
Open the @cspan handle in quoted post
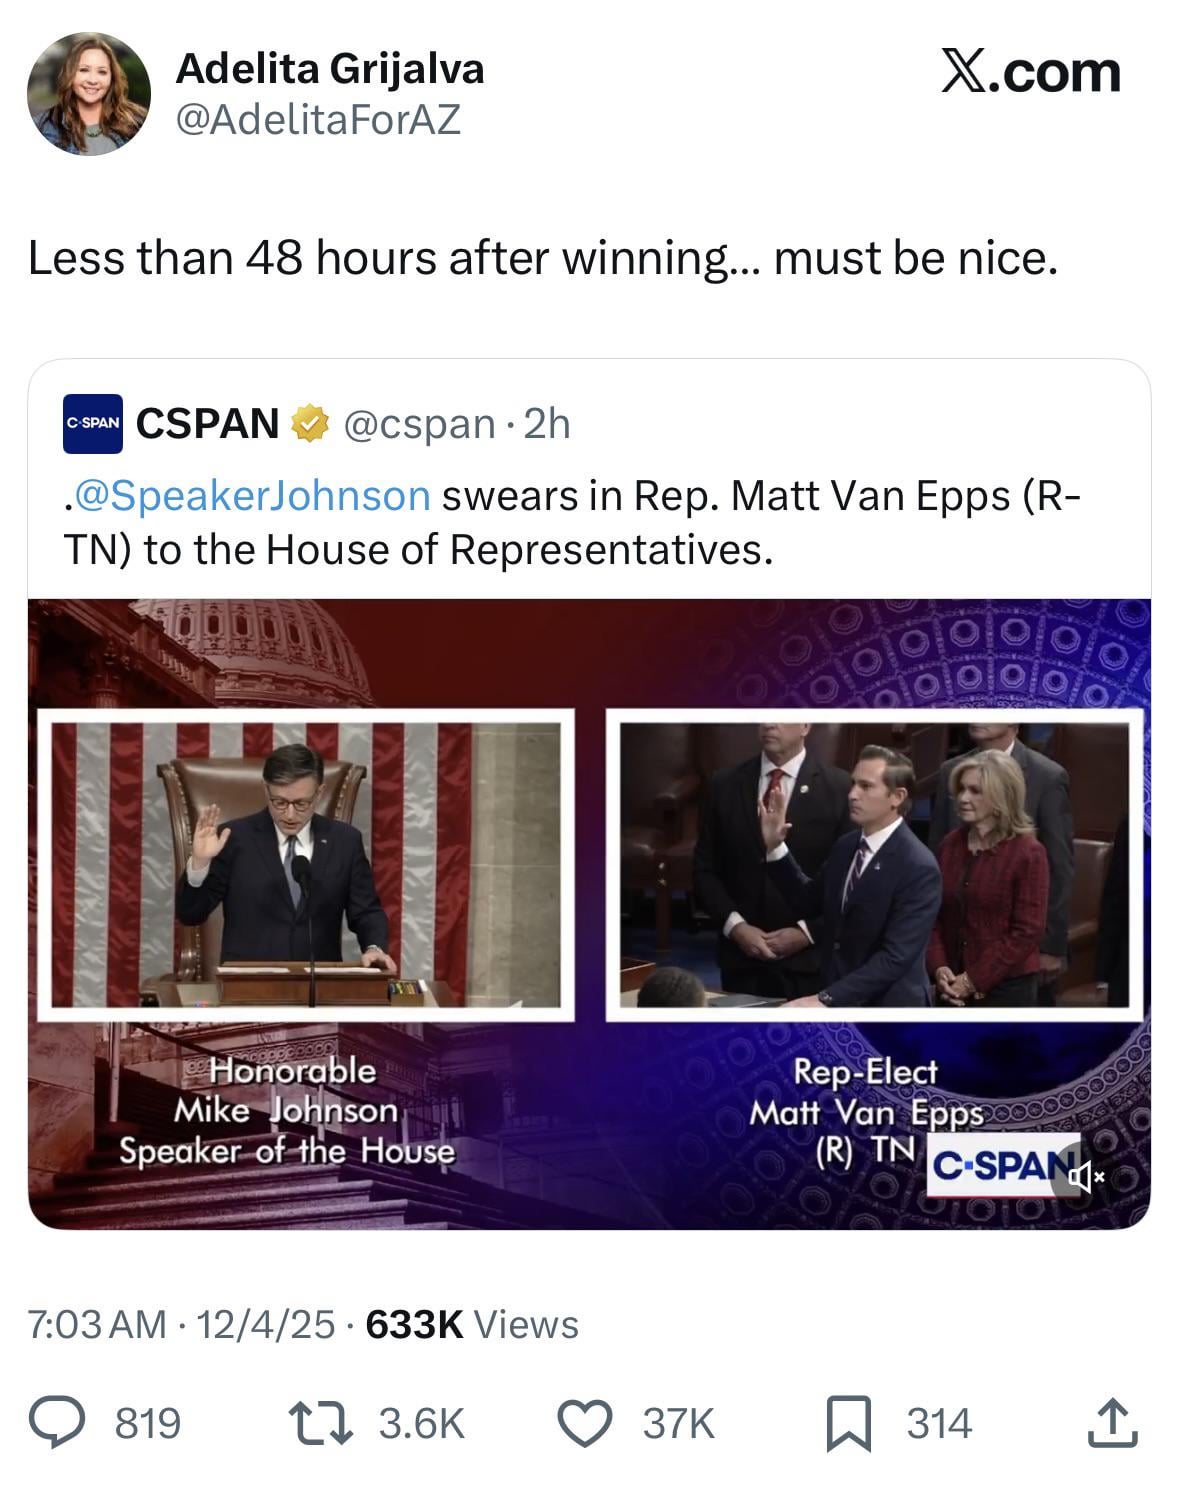pyautogui.click(x=419, y=424)
